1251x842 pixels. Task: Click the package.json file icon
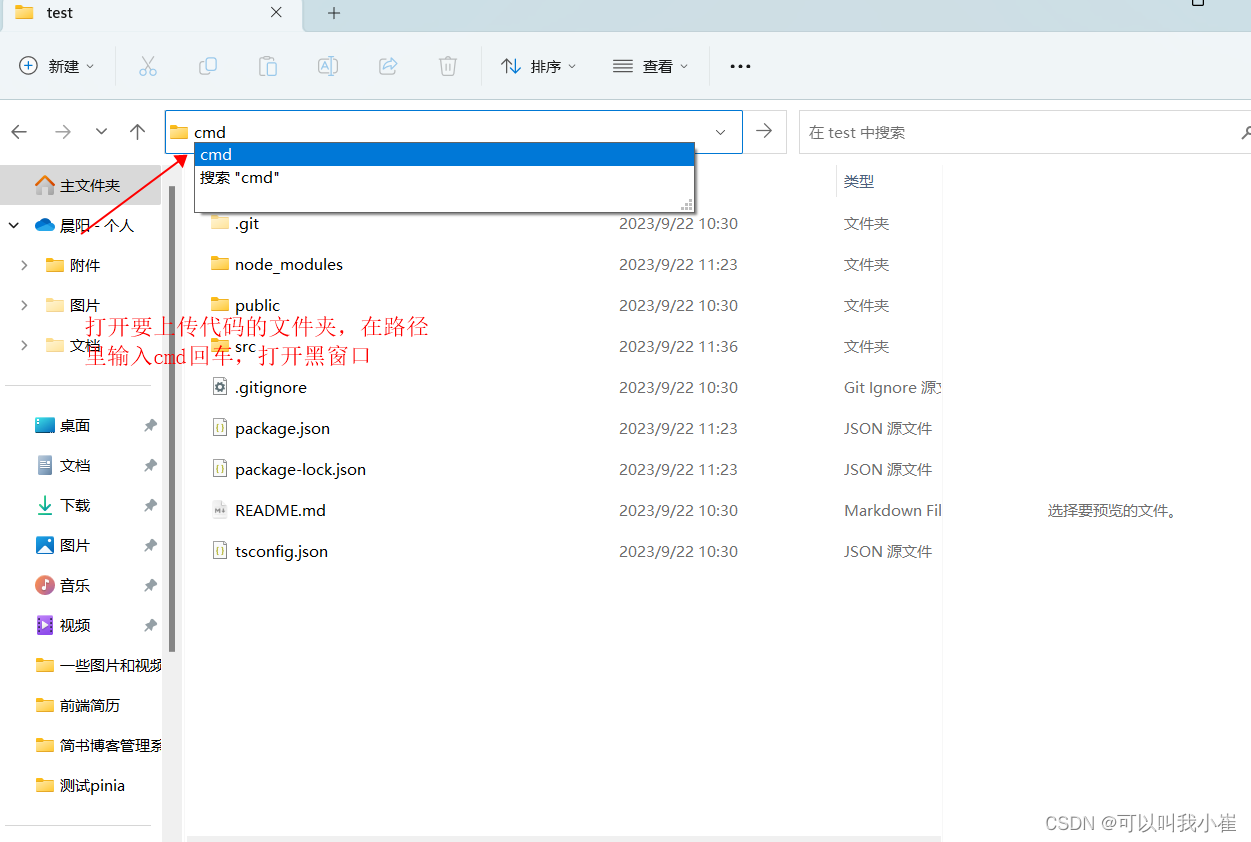point(220,428)
